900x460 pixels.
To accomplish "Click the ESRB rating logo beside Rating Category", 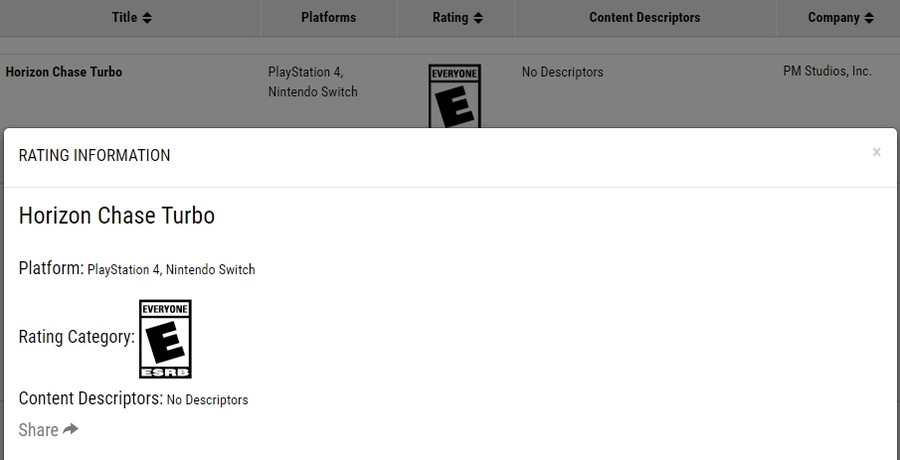I will (165, 338).
